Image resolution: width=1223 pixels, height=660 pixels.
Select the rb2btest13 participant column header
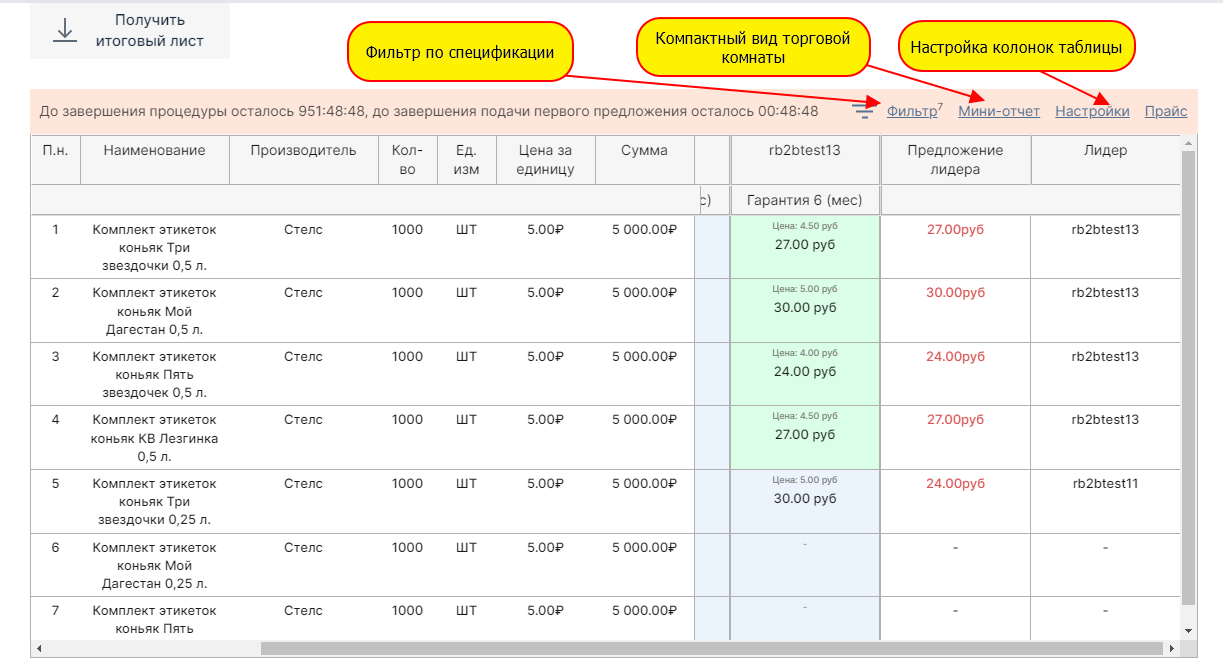tap(805, 151)
